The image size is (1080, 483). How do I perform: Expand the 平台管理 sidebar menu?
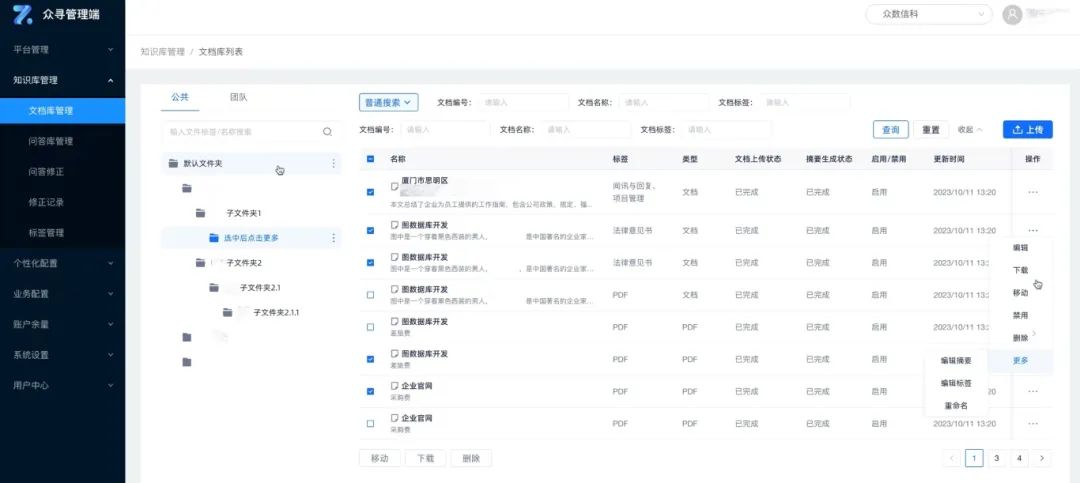[63, 50]
